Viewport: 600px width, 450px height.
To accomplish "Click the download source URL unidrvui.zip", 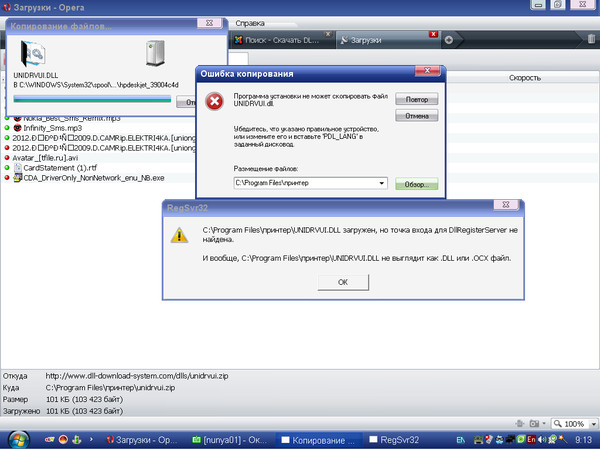I will (137, 376).
